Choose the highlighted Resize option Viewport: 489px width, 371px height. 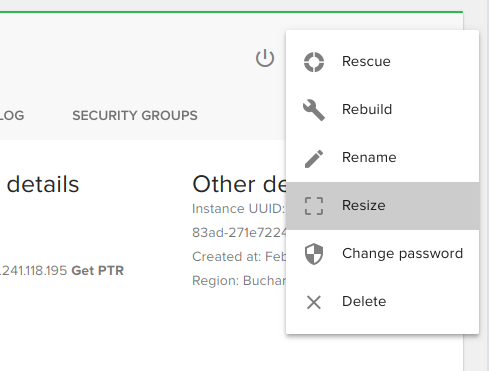[382, 206]
